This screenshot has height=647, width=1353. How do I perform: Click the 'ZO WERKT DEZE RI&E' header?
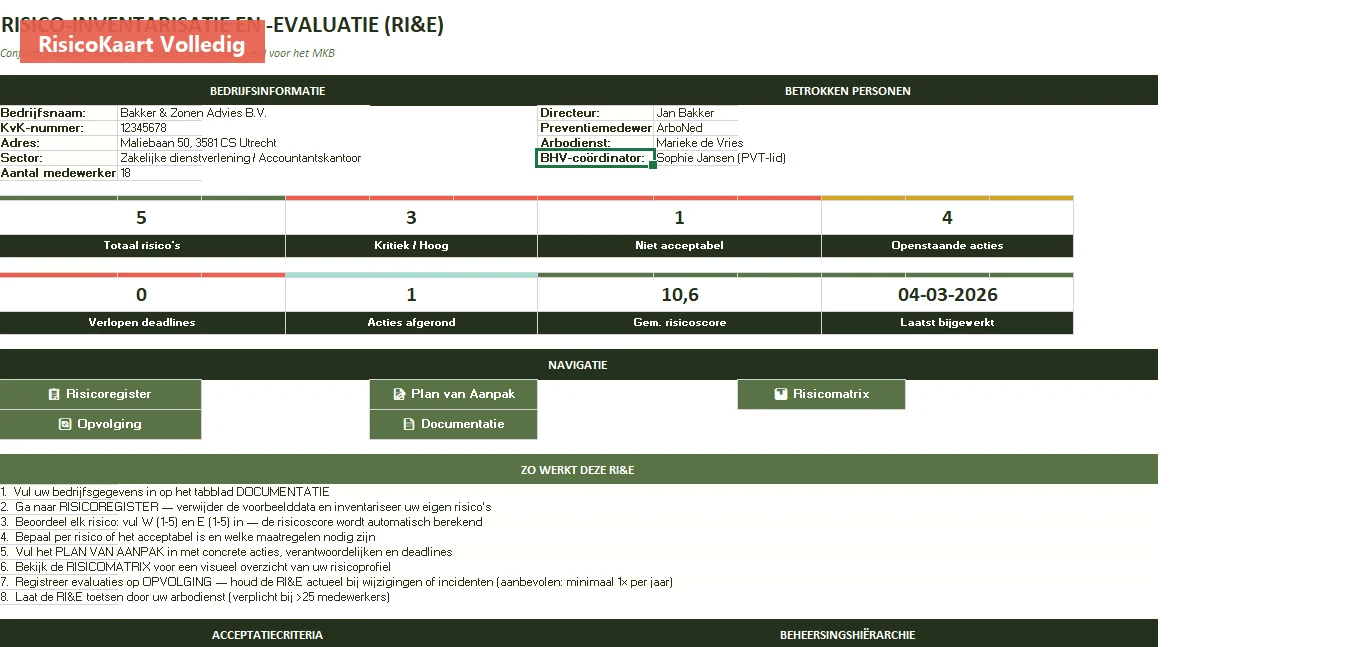(578, 470)
